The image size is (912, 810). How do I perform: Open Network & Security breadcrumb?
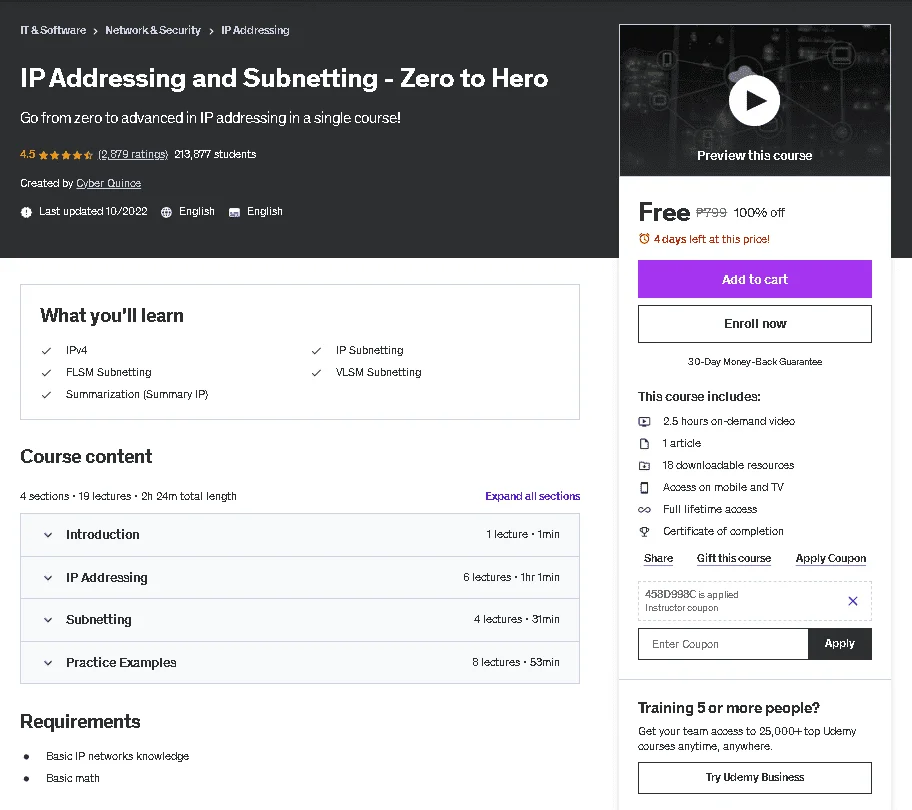[x=153, y=30]
